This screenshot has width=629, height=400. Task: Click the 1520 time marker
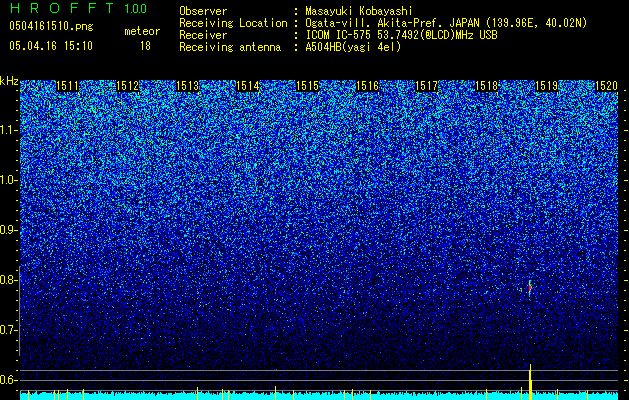coord(606,86)
